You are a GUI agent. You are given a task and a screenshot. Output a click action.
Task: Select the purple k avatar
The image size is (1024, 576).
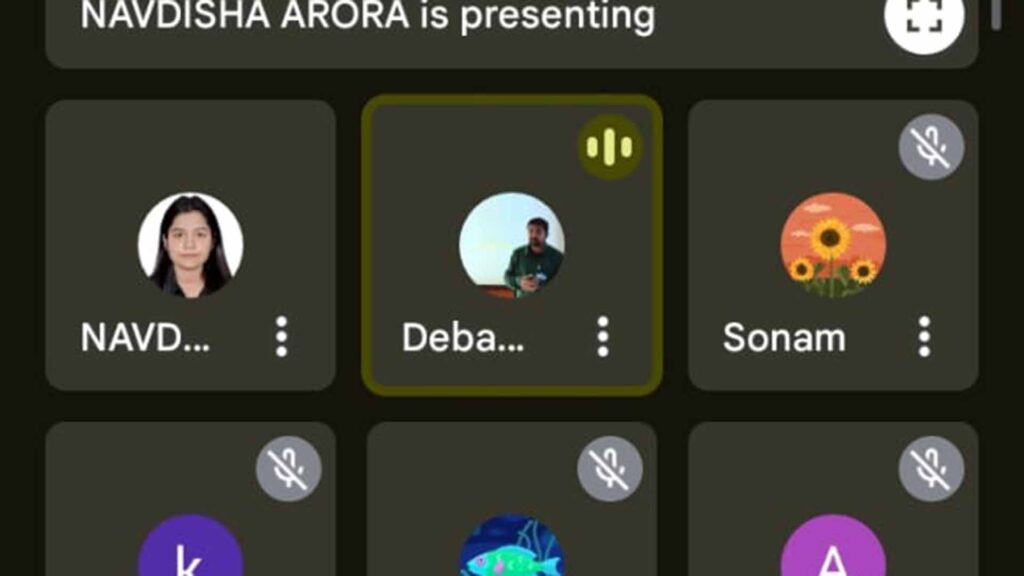[191, 546]
